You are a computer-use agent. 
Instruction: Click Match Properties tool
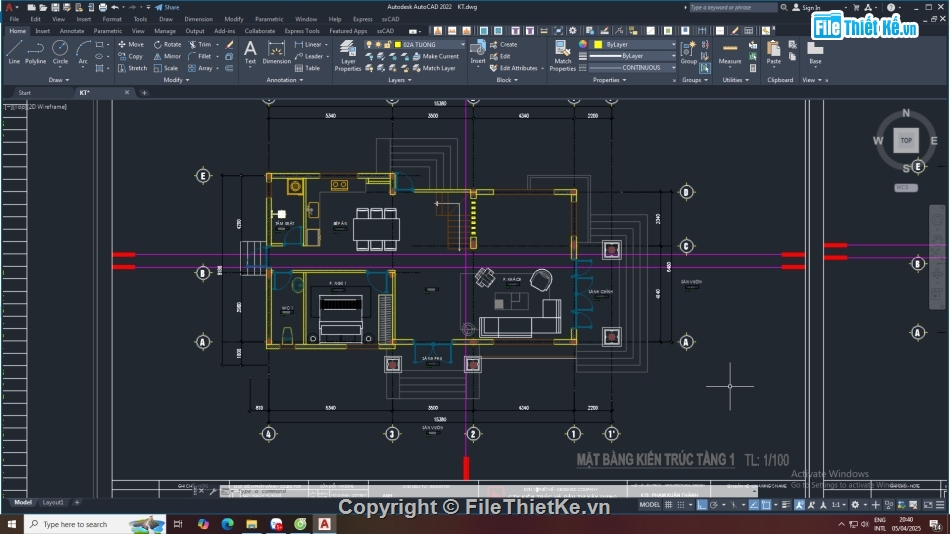562,56
